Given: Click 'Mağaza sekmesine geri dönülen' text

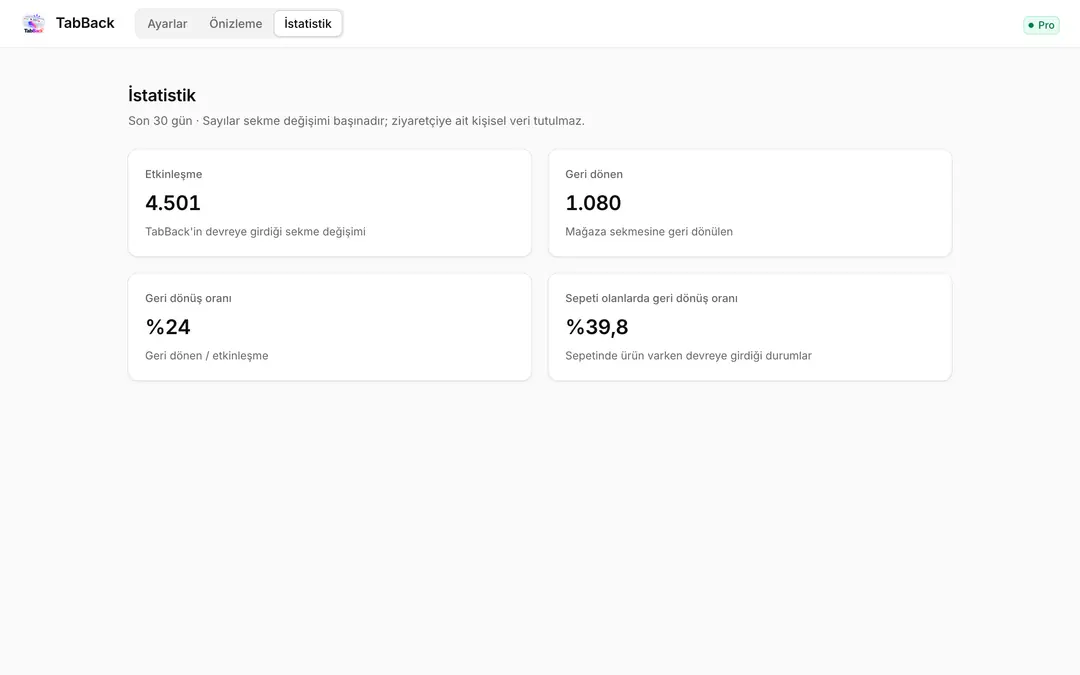Looking at the screenshot, I should (649, 231).
